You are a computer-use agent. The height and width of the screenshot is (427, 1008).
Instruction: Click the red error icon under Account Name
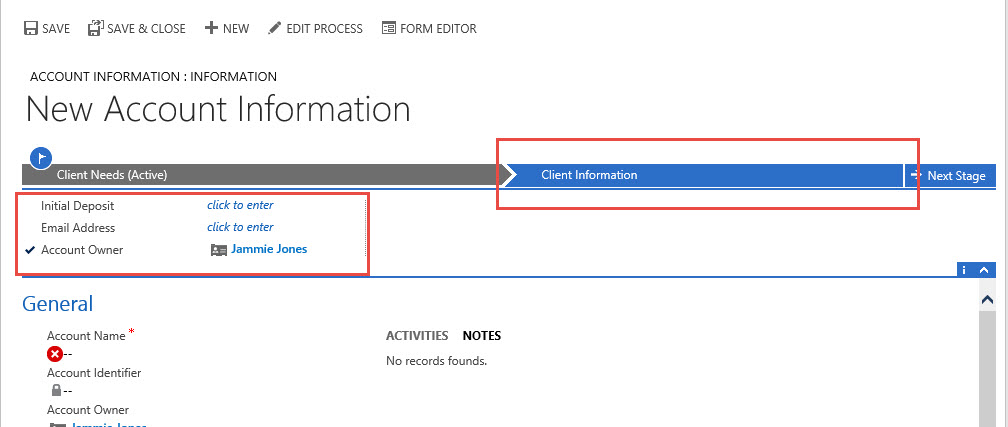pyautogui.click(x=54, y=354)
